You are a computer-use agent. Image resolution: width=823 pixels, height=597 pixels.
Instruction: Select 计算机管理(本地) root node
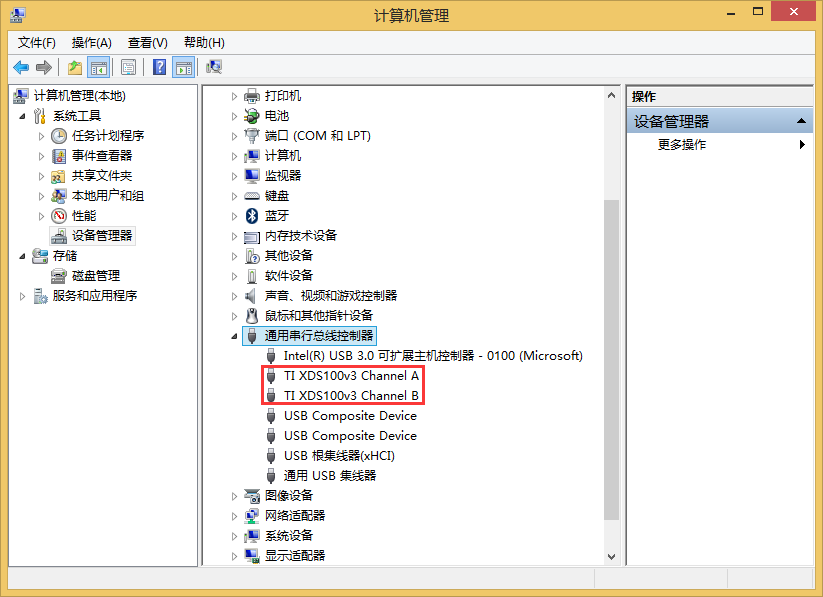[x=80, y=96]
